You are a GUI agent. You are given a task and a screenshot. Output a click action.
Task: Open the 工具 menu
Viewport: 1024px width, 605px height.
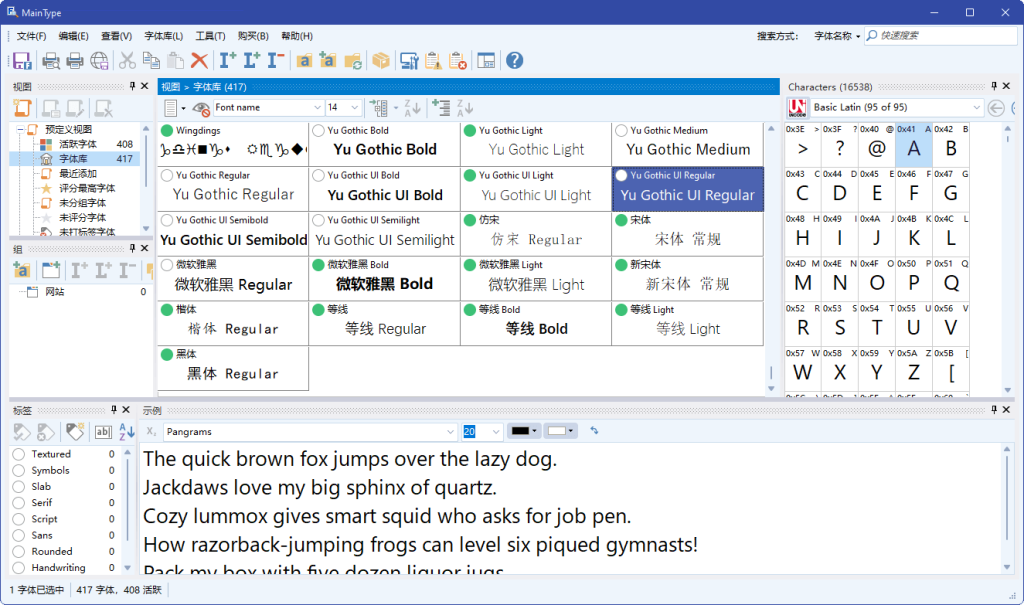click(211, 36)
